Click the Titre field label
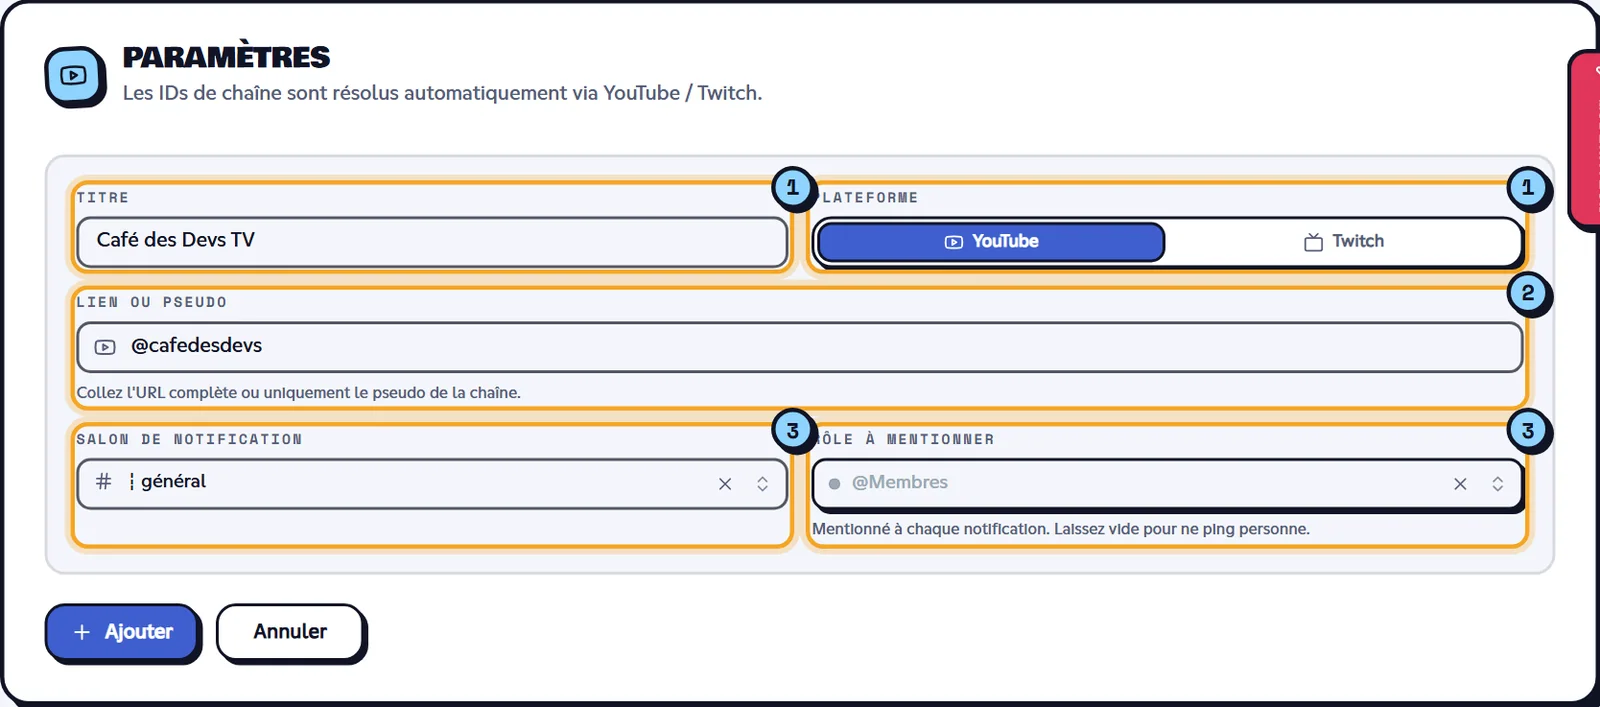 pos(103,198)
